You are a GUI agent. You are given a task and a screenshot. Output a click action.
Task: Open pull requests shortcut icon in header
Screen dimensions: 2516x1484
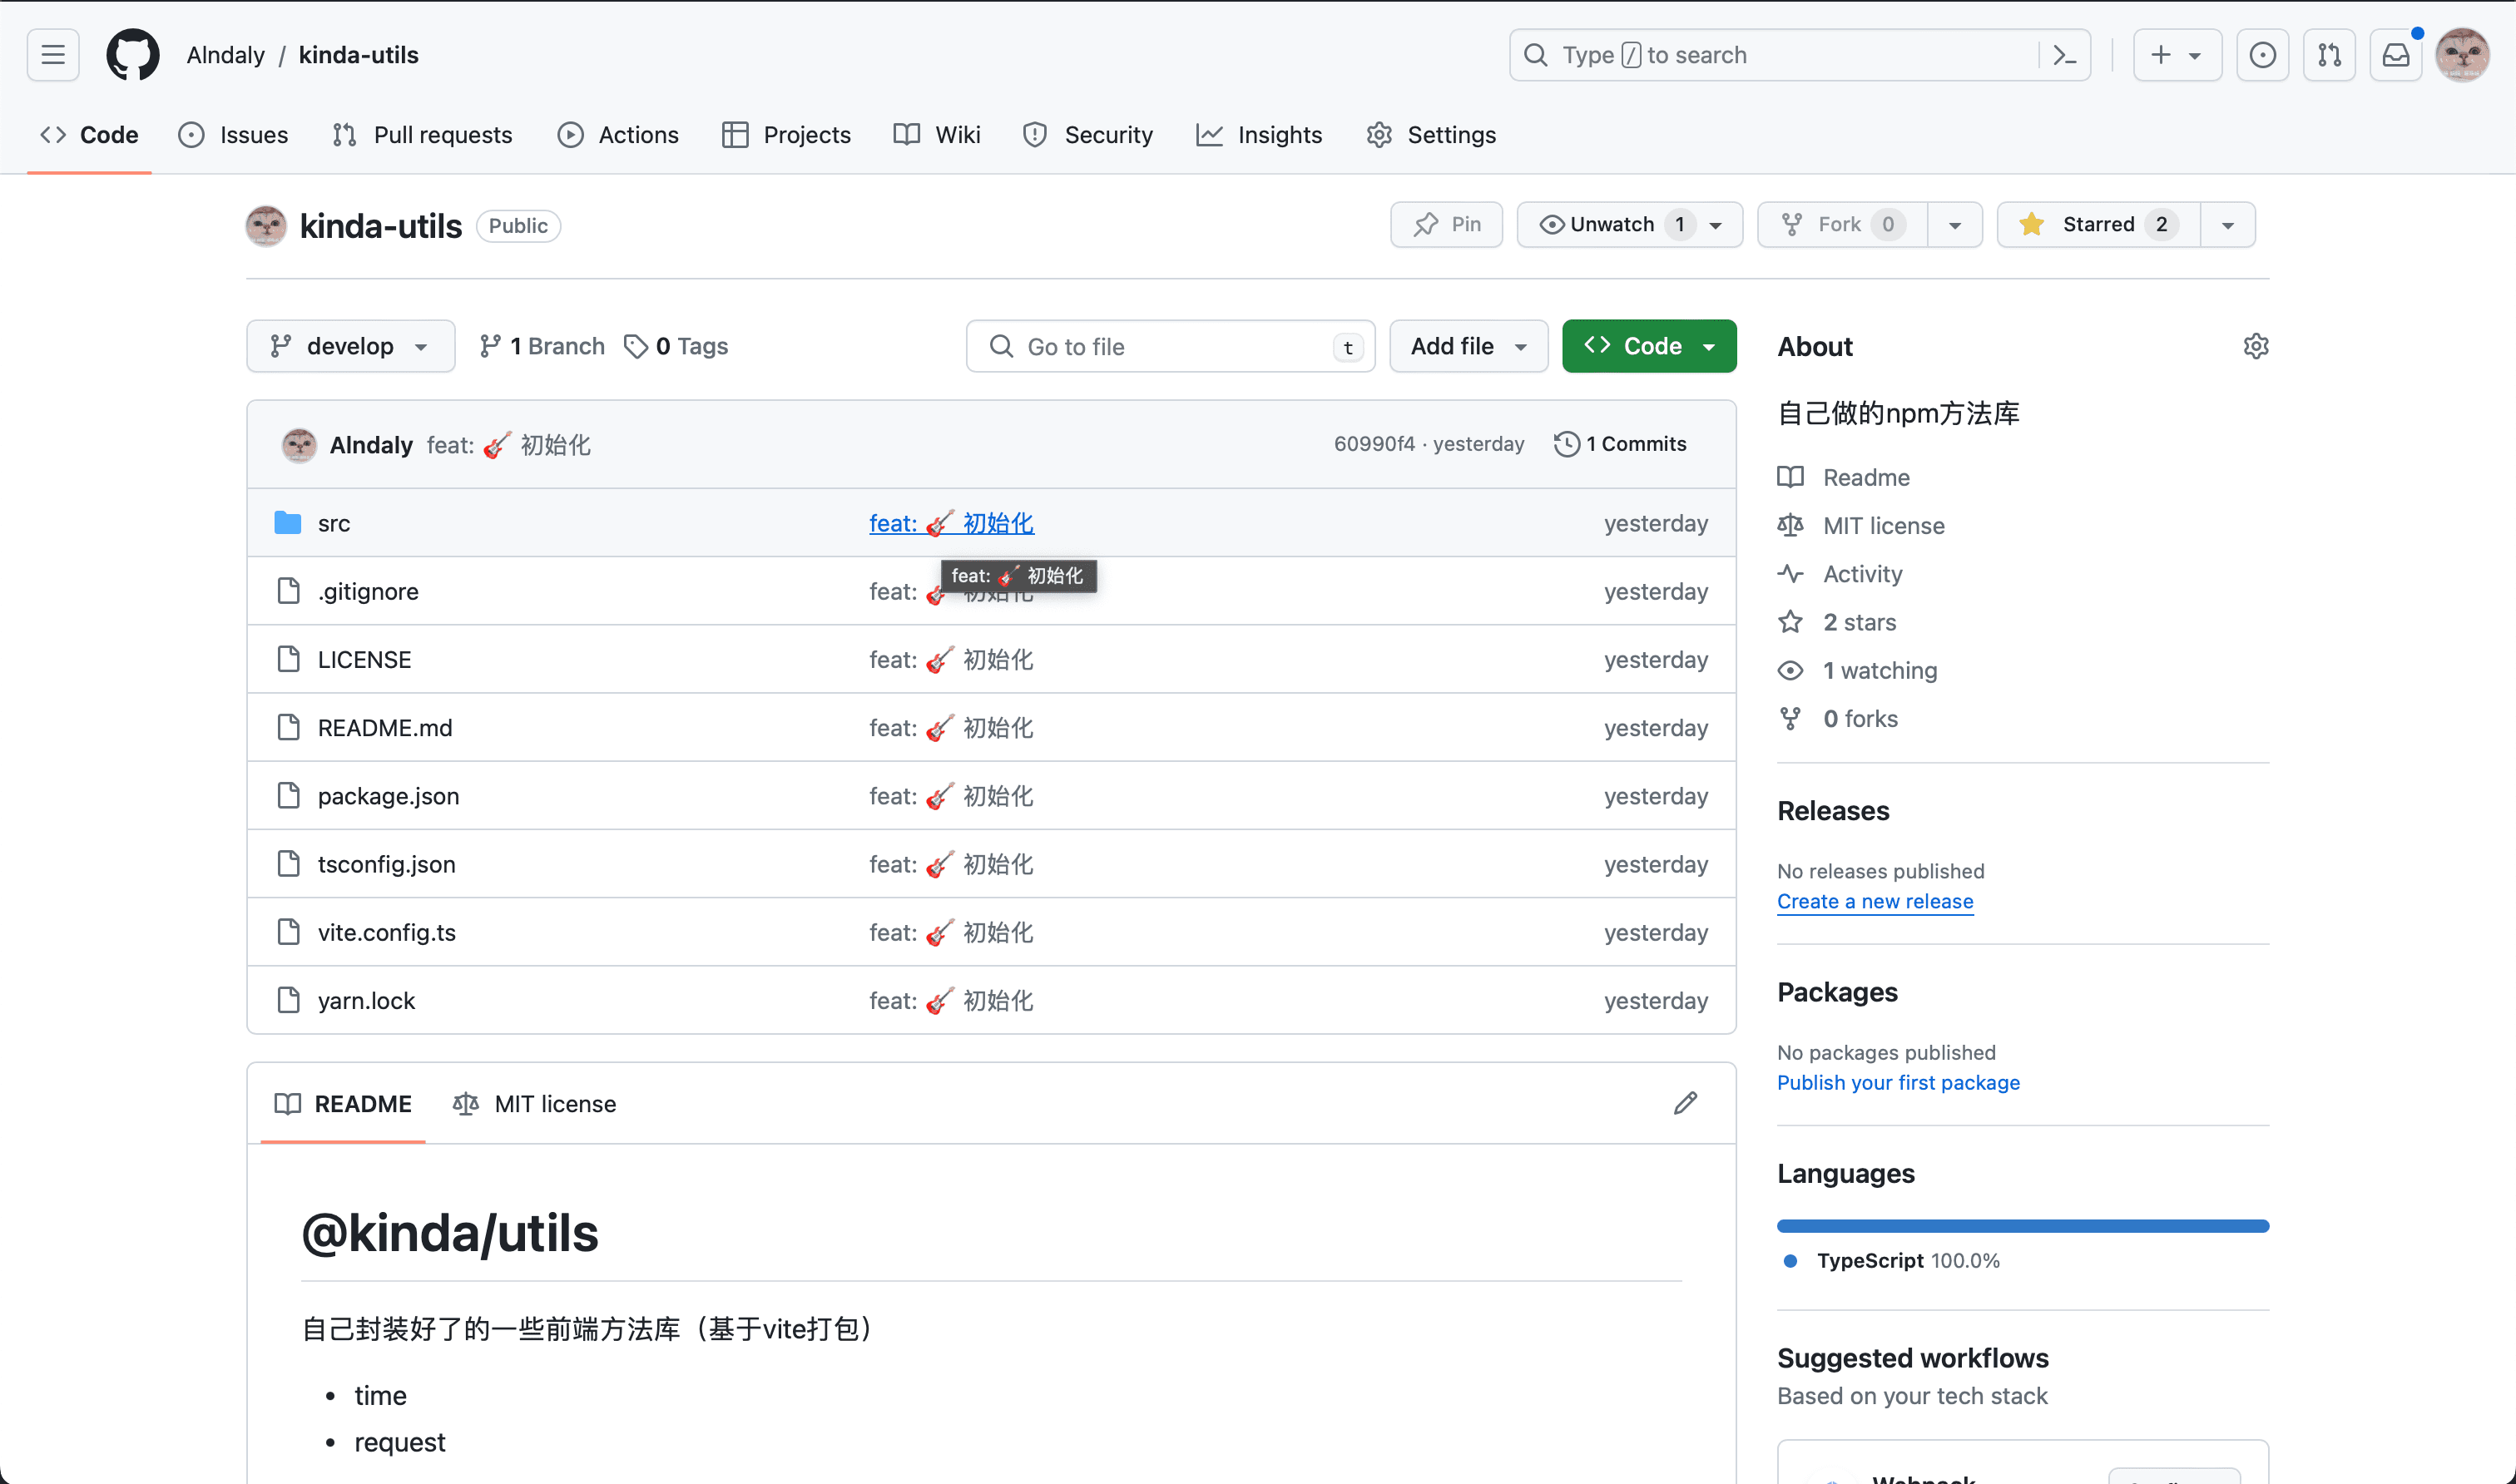2329,55
